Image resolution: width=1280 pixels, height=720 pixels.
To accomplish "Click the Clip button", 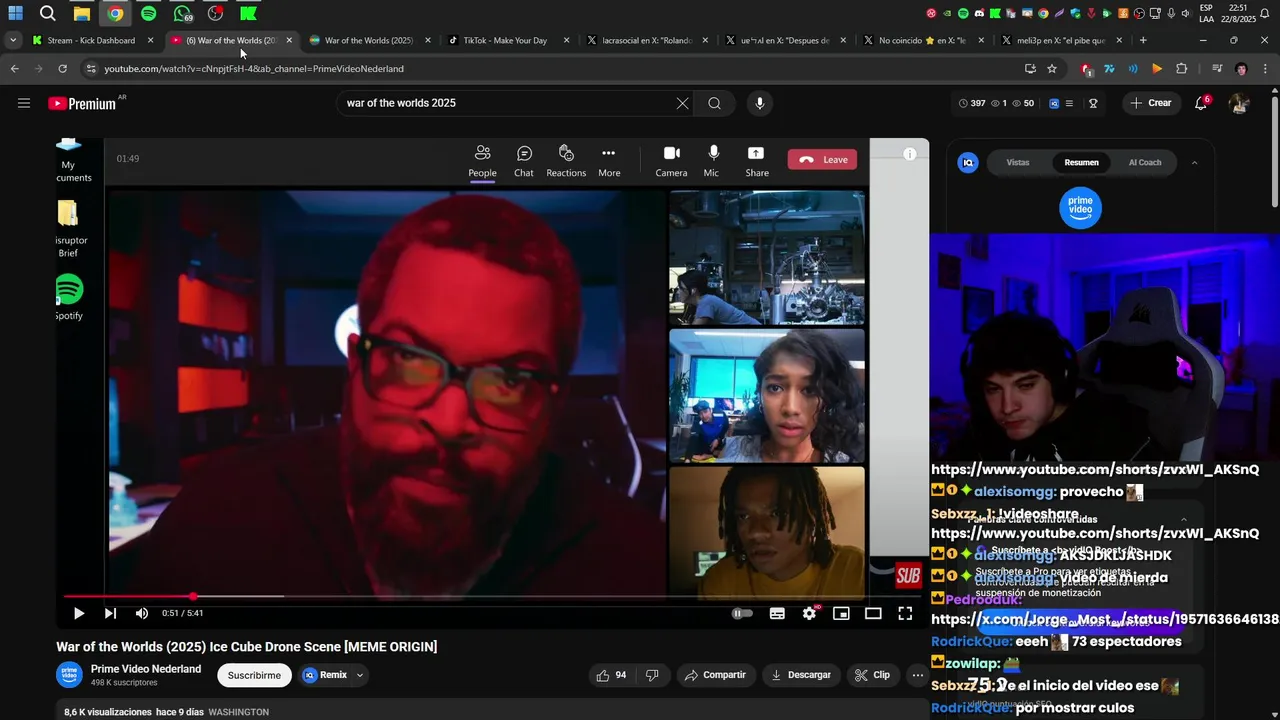I will pyautogui.click(x=872, y=675).
